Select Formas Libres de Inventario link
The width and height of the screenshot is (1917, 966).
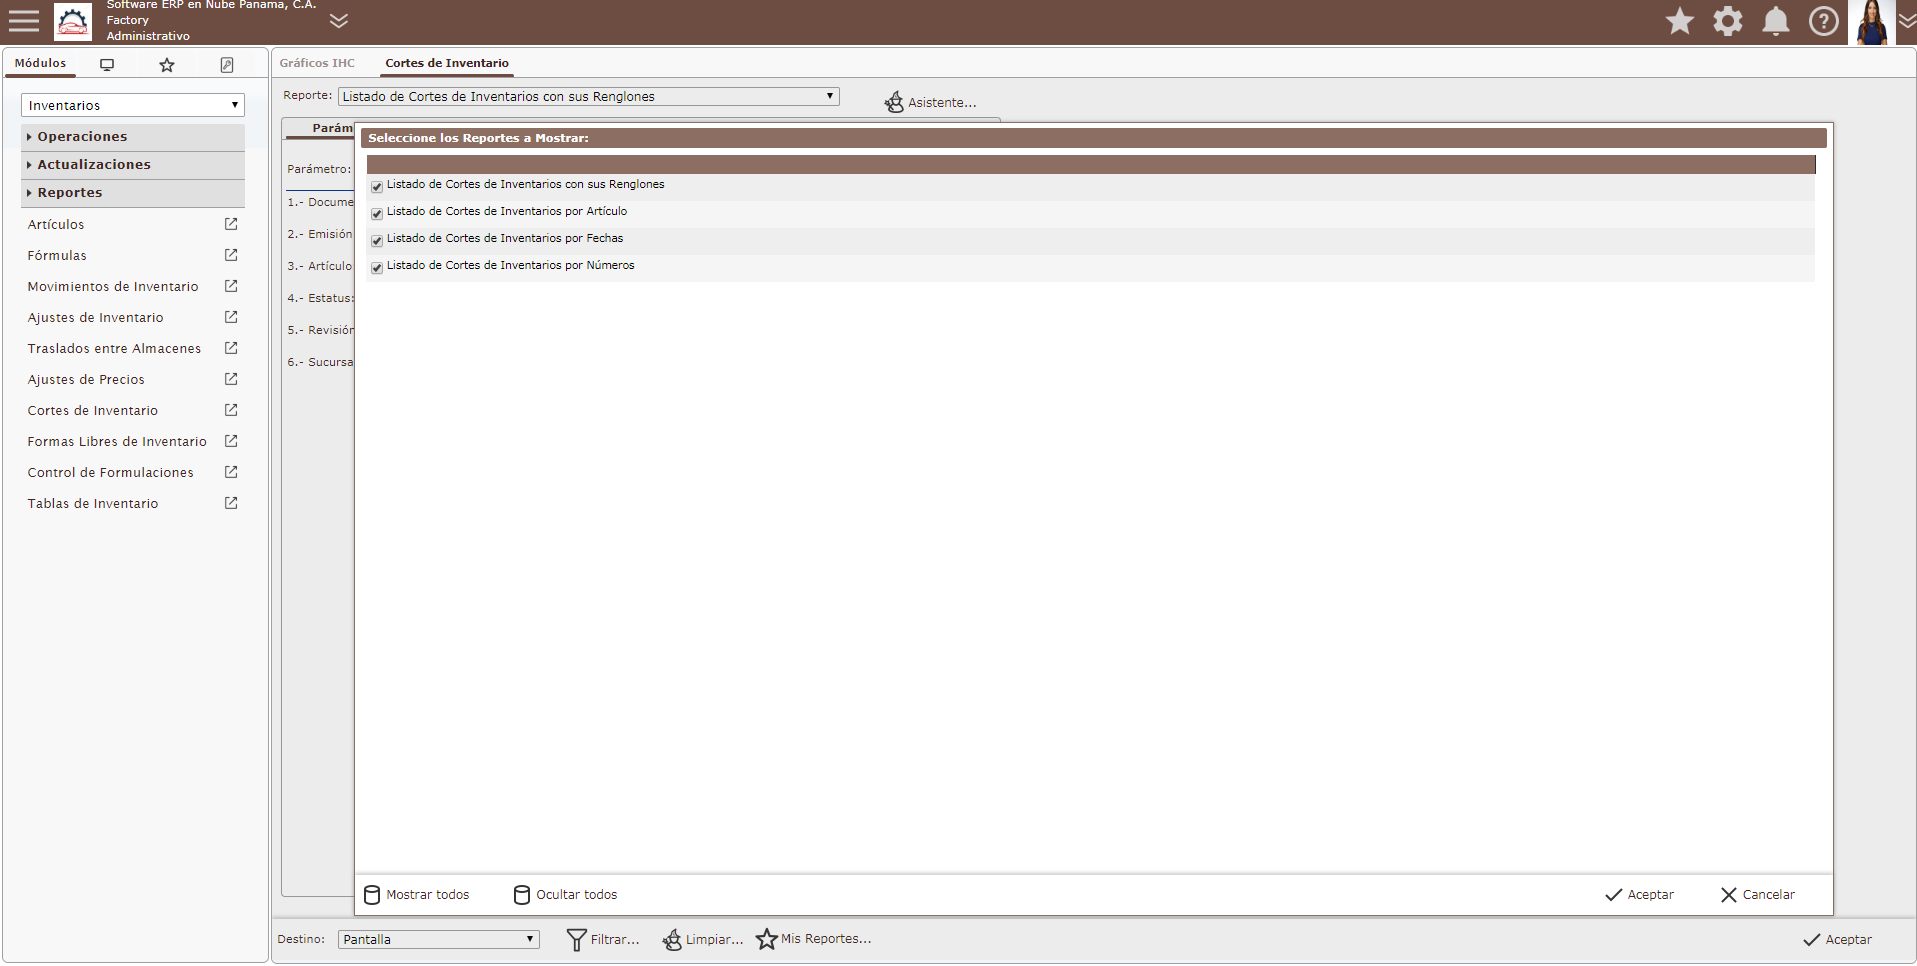coord(117,442)
